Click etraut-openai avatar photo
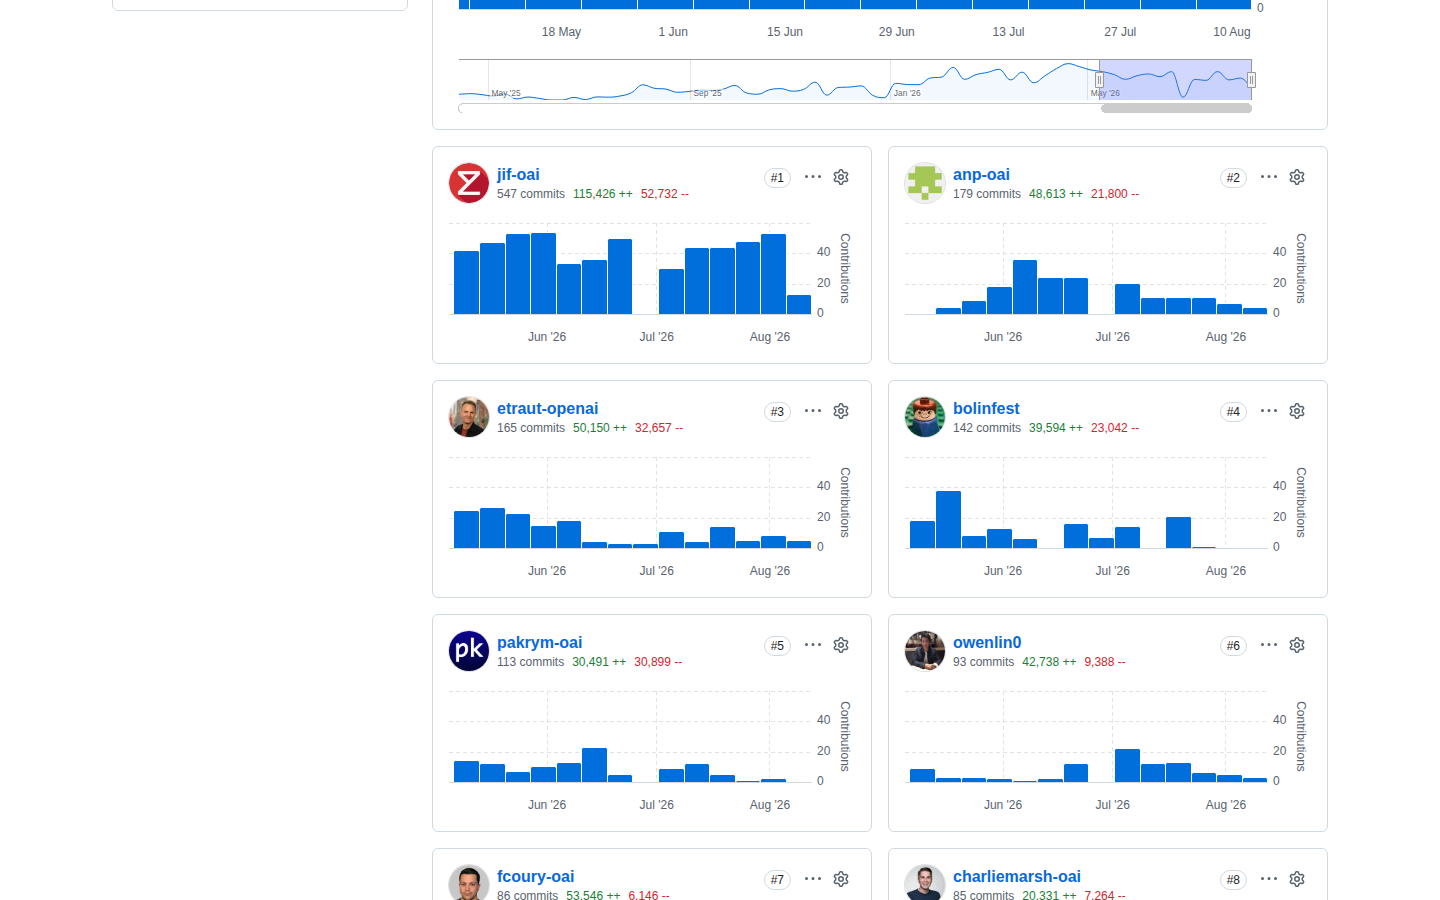This screenshot has height=900, width=1440. pos(469,417)
